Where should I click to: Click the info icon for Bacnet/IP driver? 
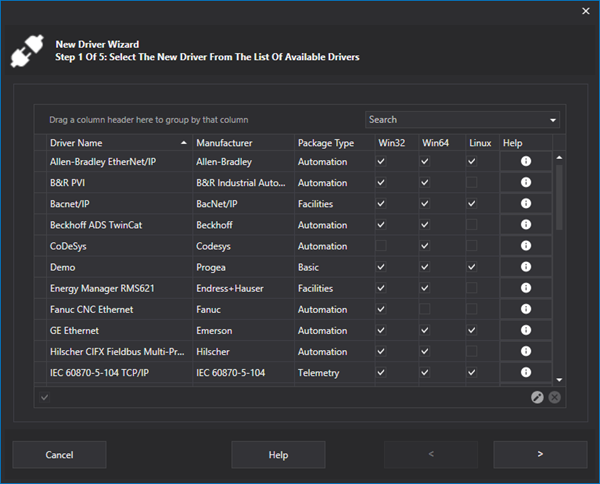pos(525,204)
